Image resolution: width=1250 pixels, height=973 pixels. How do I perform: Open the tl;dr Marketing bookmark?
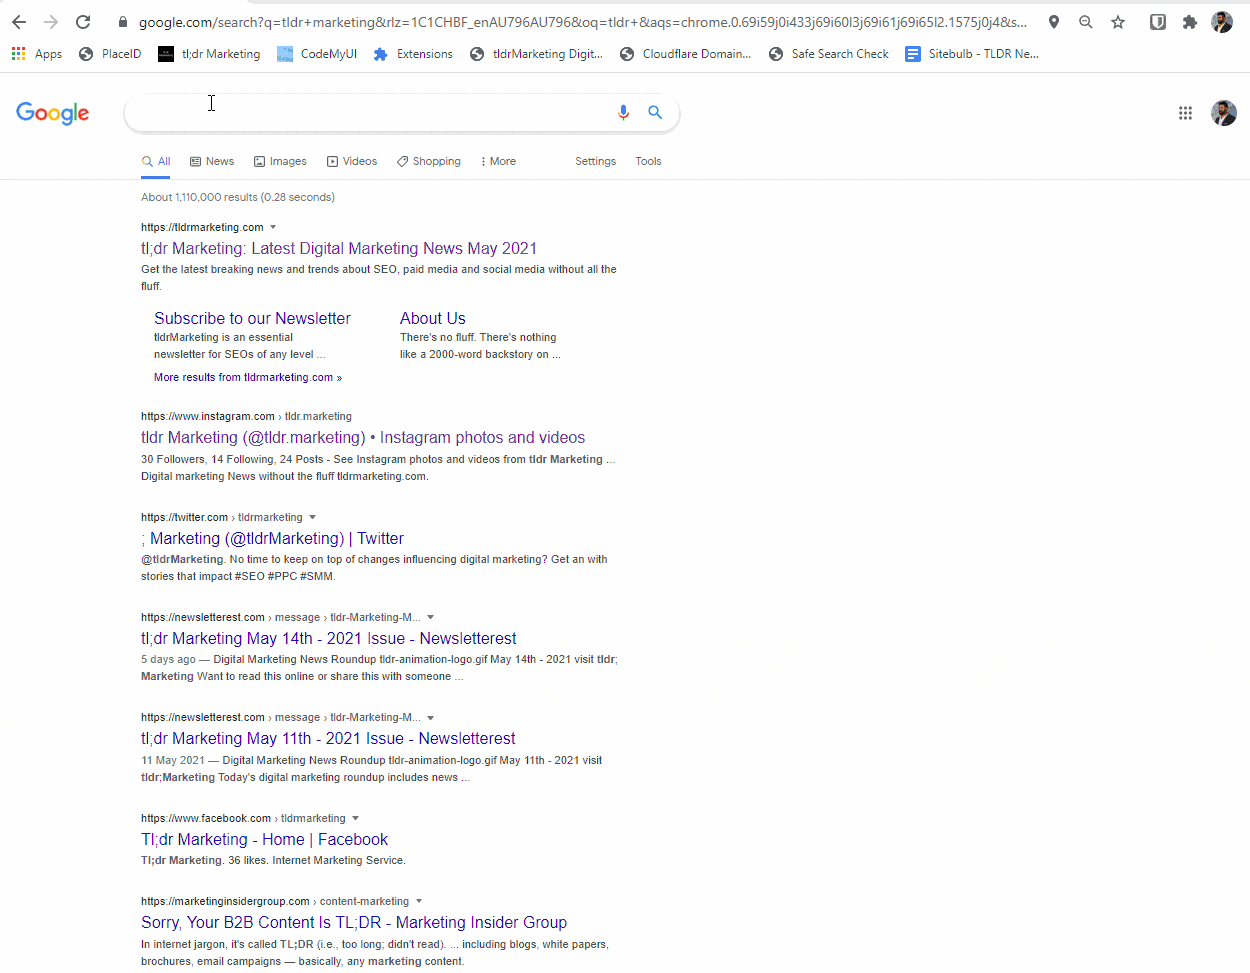pos(209,54)
